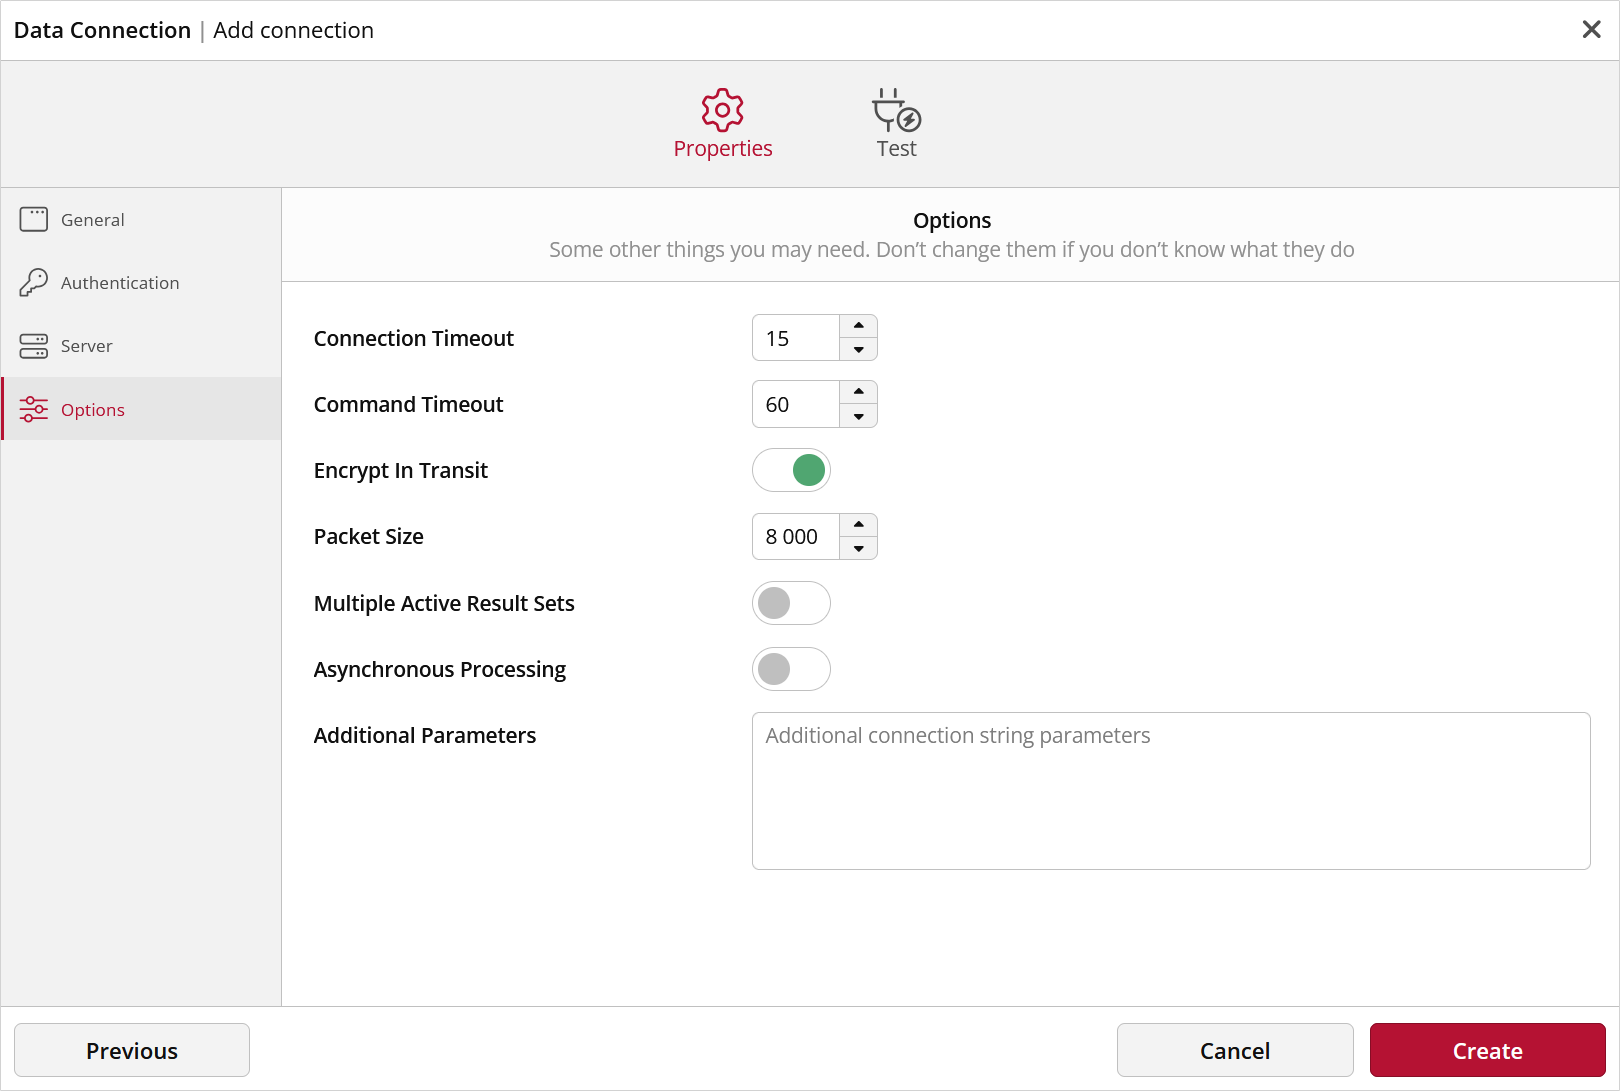Click the plug icon above Test
The width and height of the screenshot is (1620, 1091).
coord(895,112)
